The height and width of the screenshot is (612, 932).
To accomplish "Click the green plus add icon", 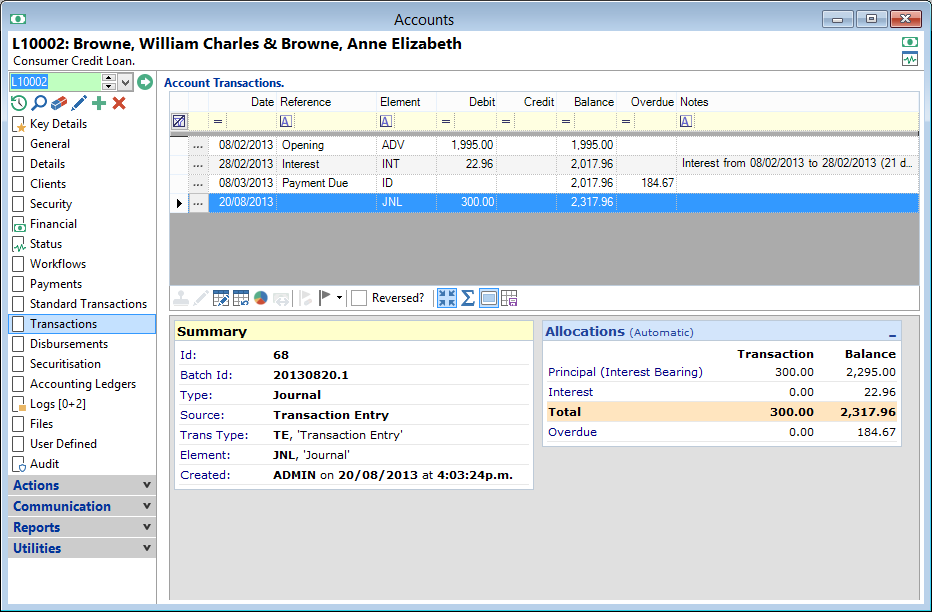I will pos(99,103).
